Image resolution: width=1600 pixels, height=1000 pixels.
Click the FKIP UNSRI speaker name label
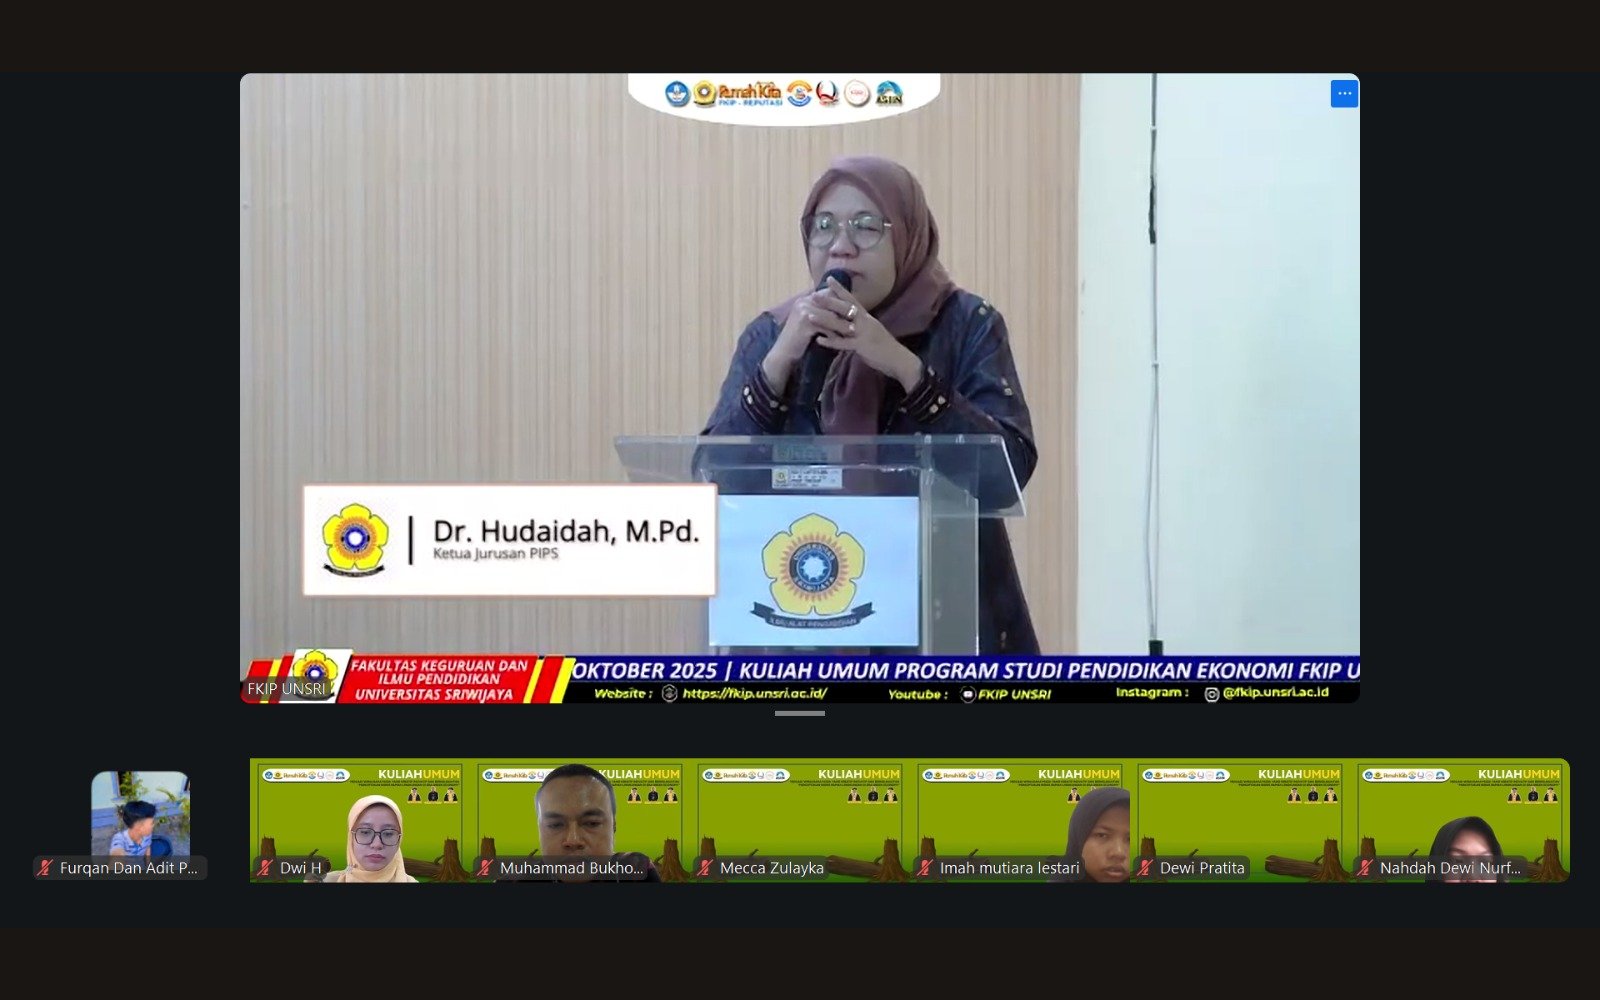[x=286, y=689]
